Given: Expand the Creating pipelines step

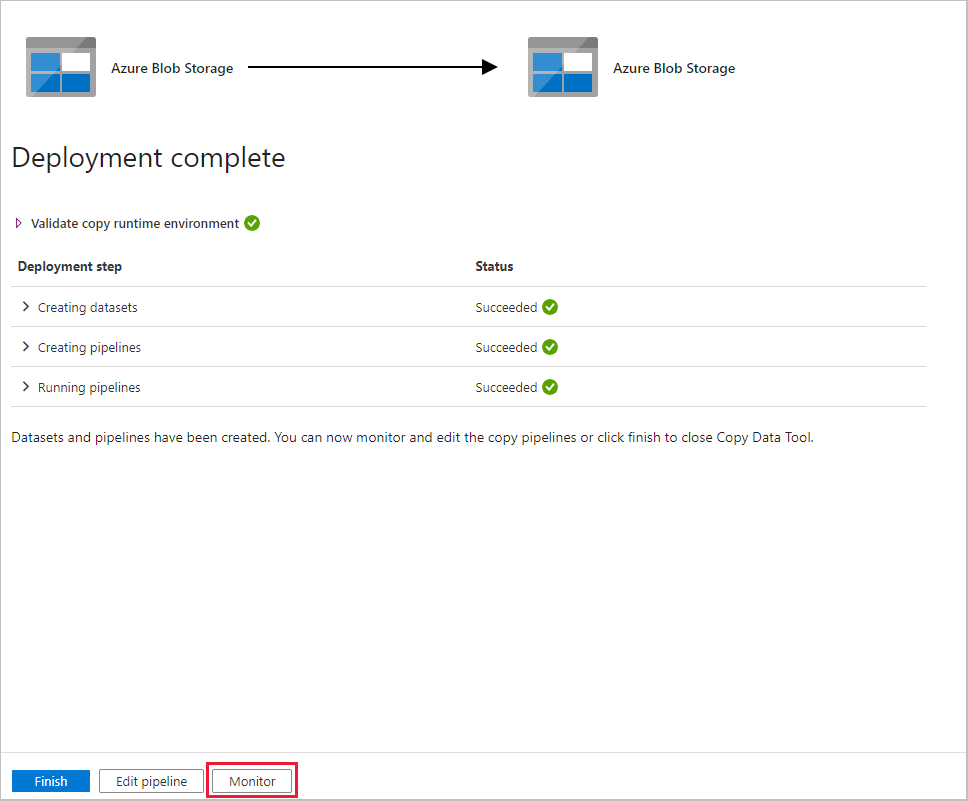Looking at the screenshot, I should click(25, 347).
